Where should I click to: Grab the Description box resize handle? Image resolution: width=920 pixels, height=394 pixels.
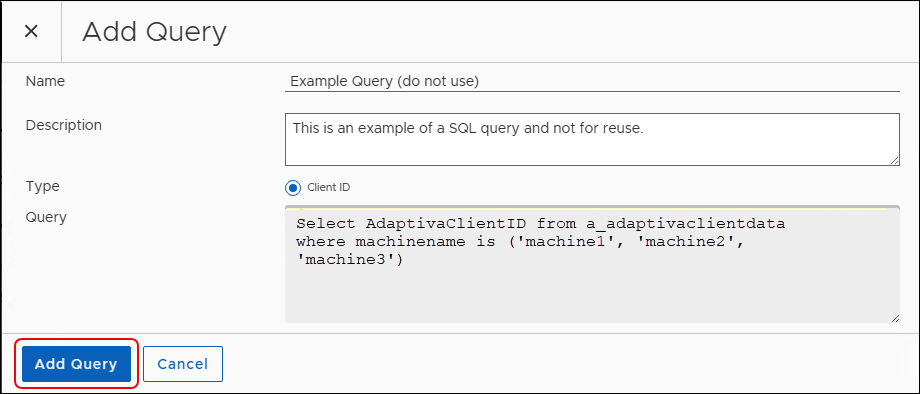(894, 161)
